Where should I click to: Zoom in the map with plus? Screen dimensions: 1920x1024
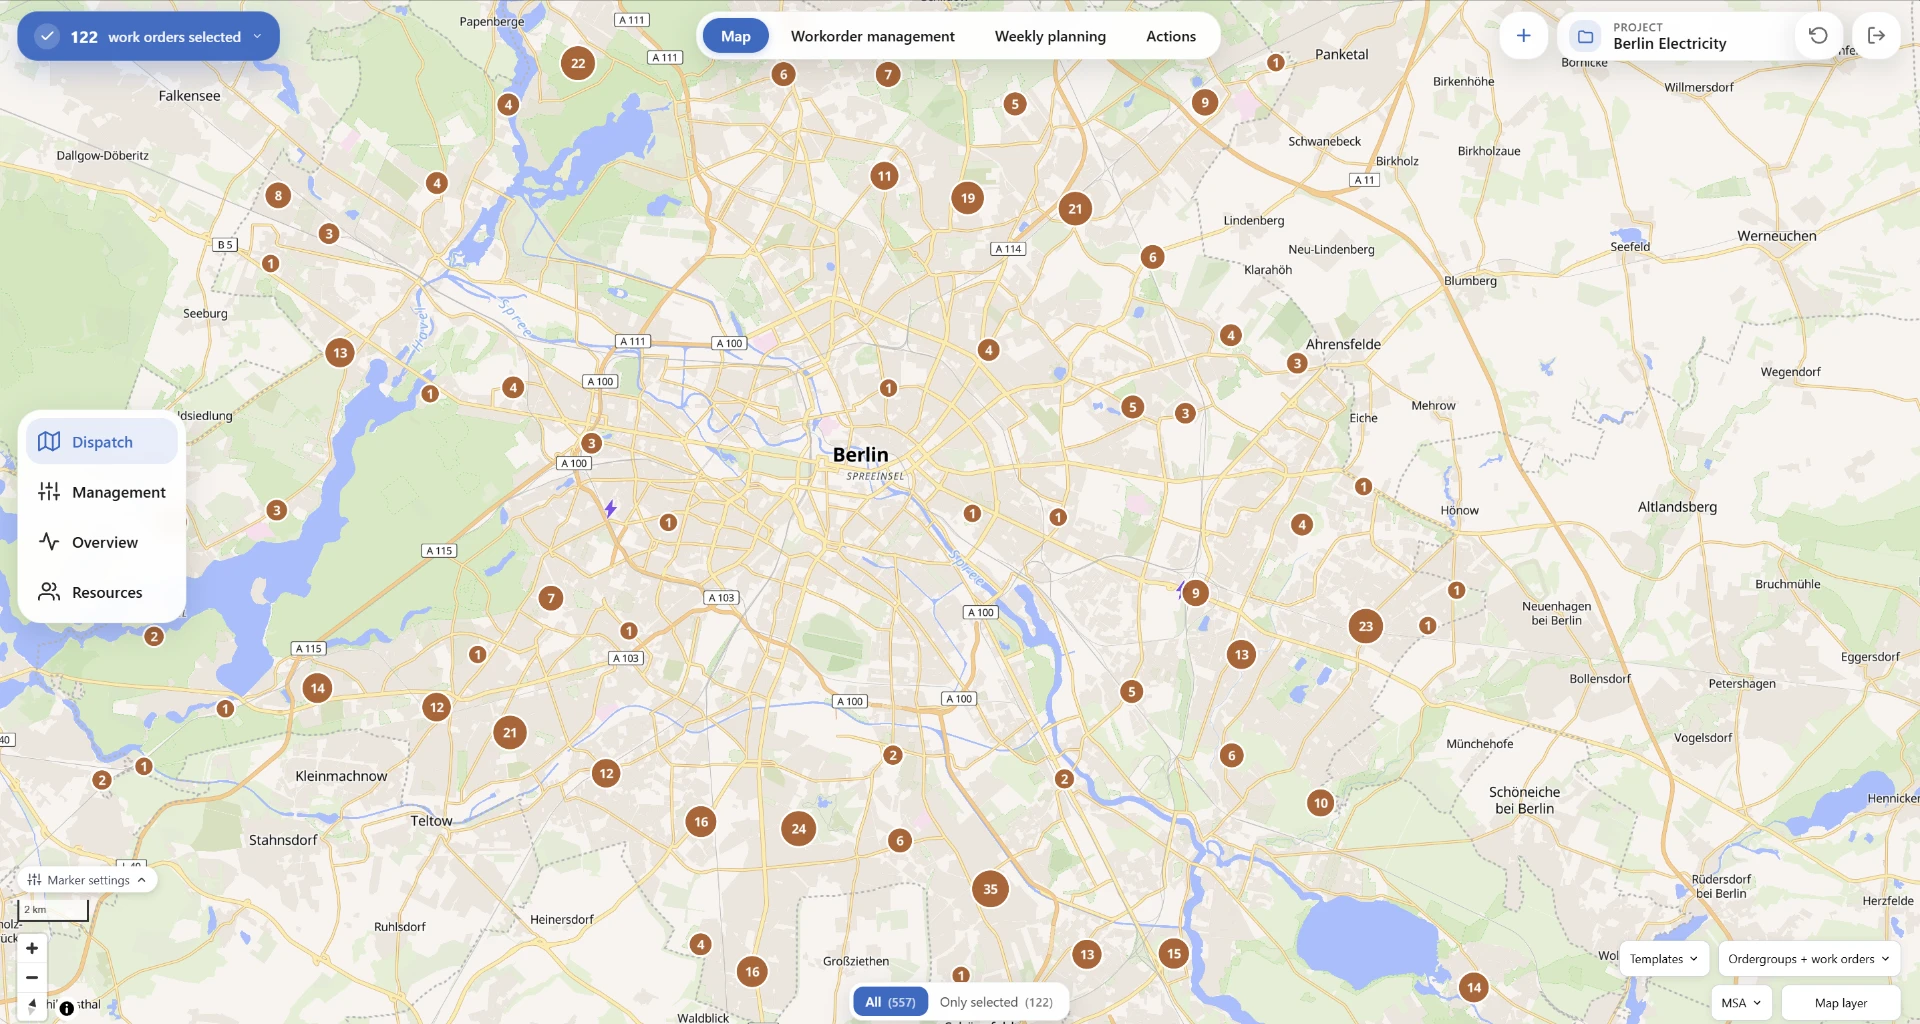(x=32, y=948)
